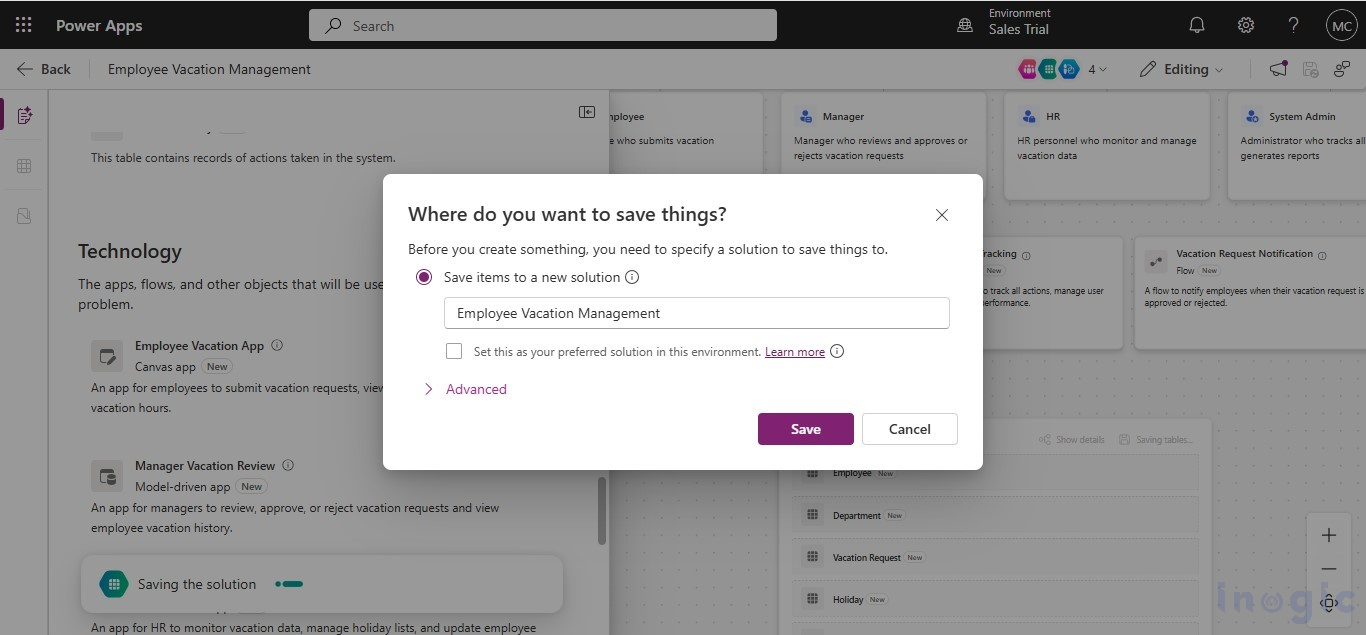Expand the Advanced section
Viewport: 1366px width, 635px height.
coord(465,389)
